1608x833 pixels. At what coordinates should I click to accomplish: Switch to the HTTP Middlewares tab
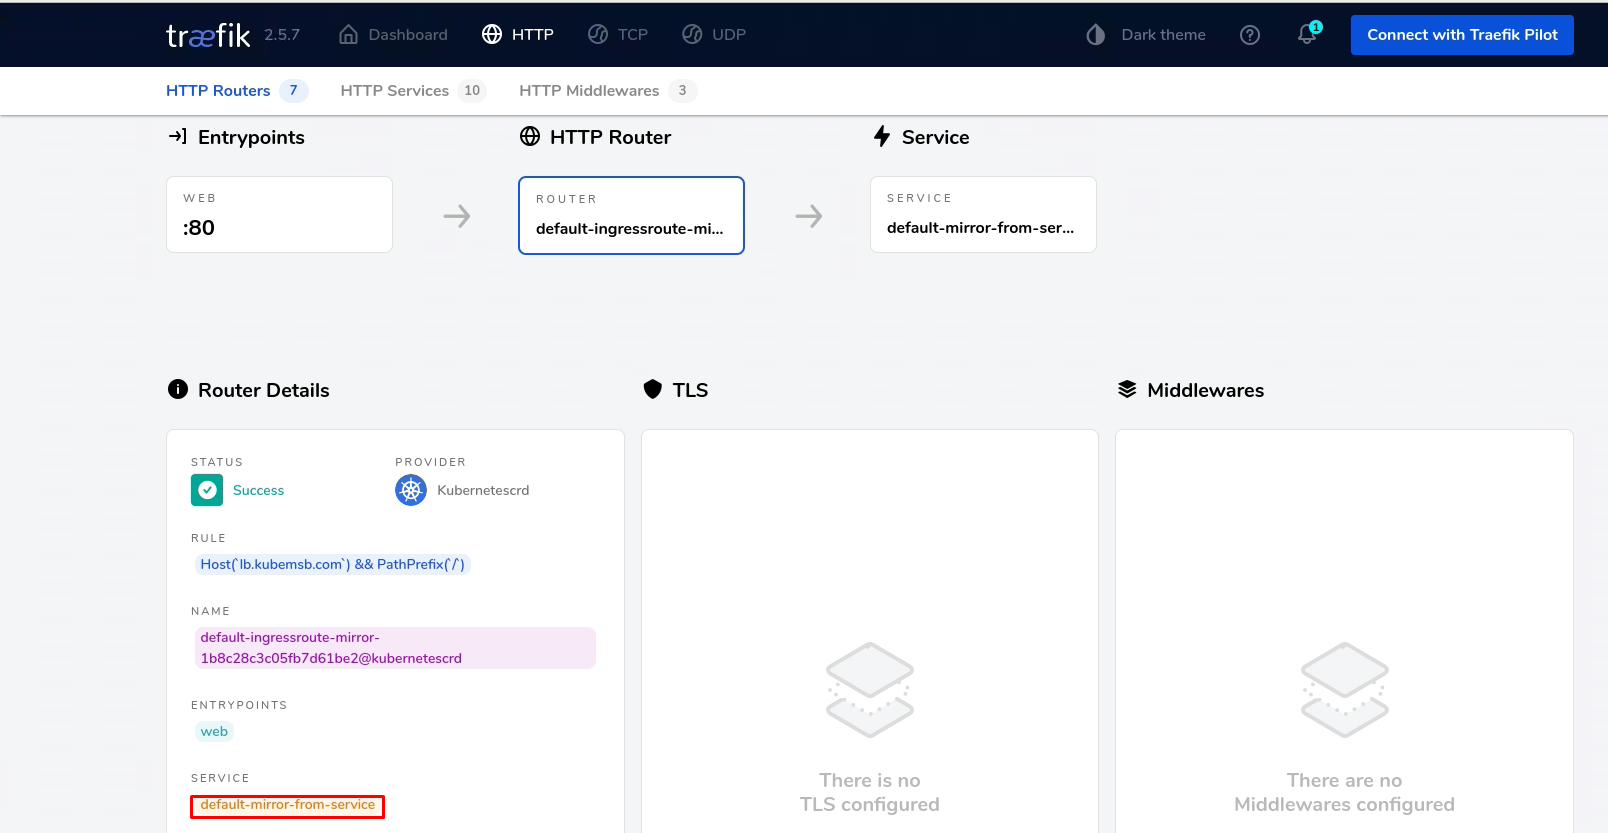pyautogui.click(x=589, y=91)
